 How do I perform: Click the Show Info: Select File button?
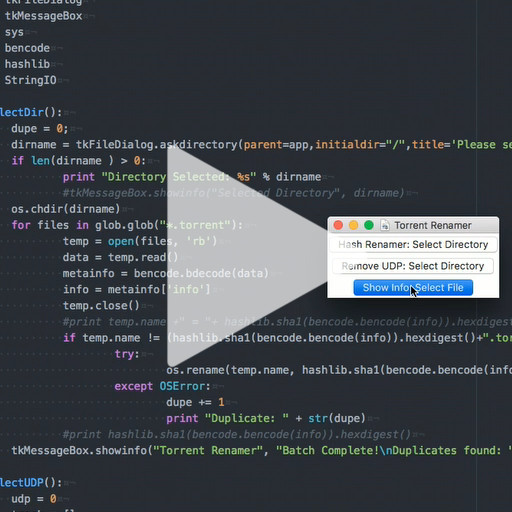coord(413,287)
